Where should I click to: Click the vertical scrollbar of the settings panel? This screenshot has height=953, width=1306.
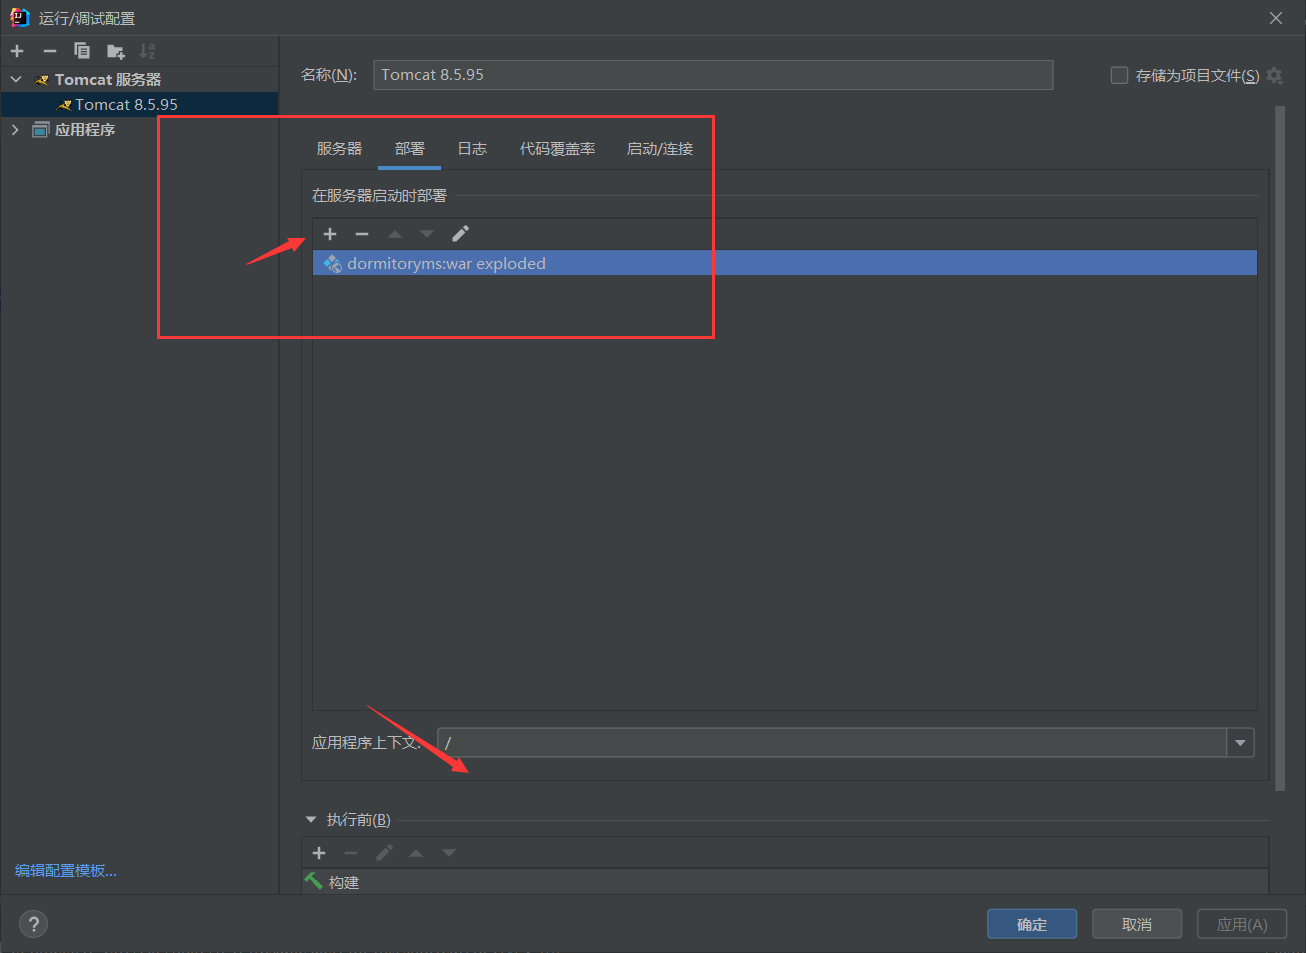coord(1279,448)
